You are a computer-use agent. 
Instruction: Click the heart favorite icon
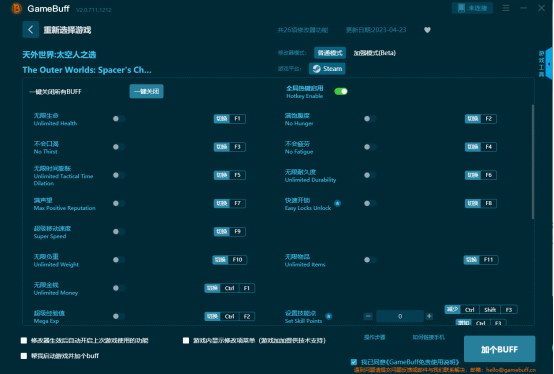427,30
